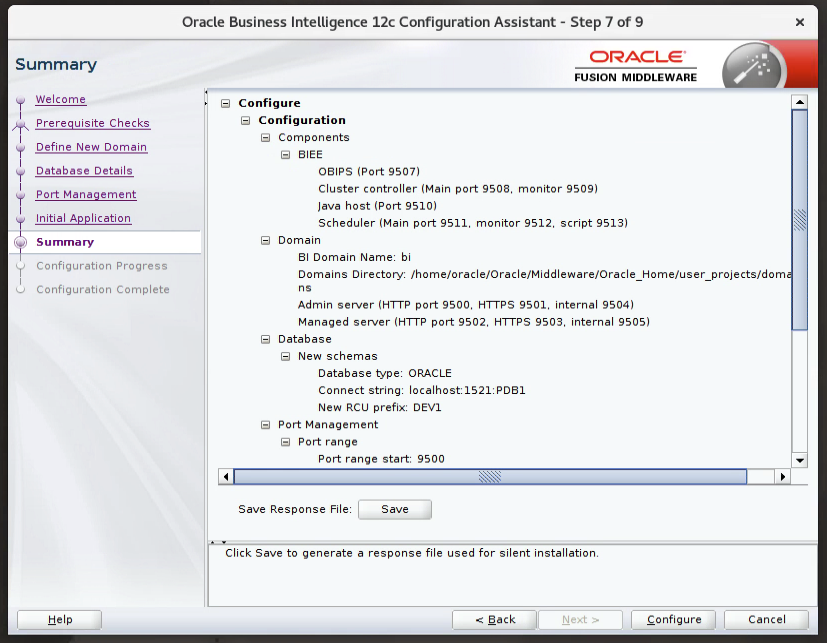
Task: Collapse the Database node
Action: (266, 340)
